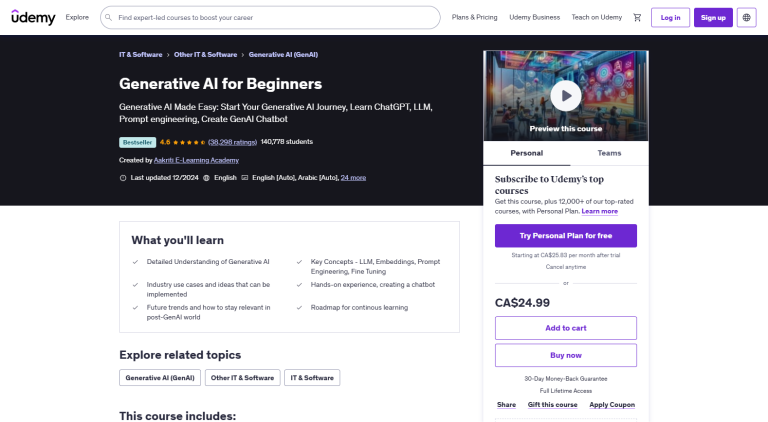Open the shopping cart icon
The height and width of the screenshot is (422, 768).
(637, 18)
